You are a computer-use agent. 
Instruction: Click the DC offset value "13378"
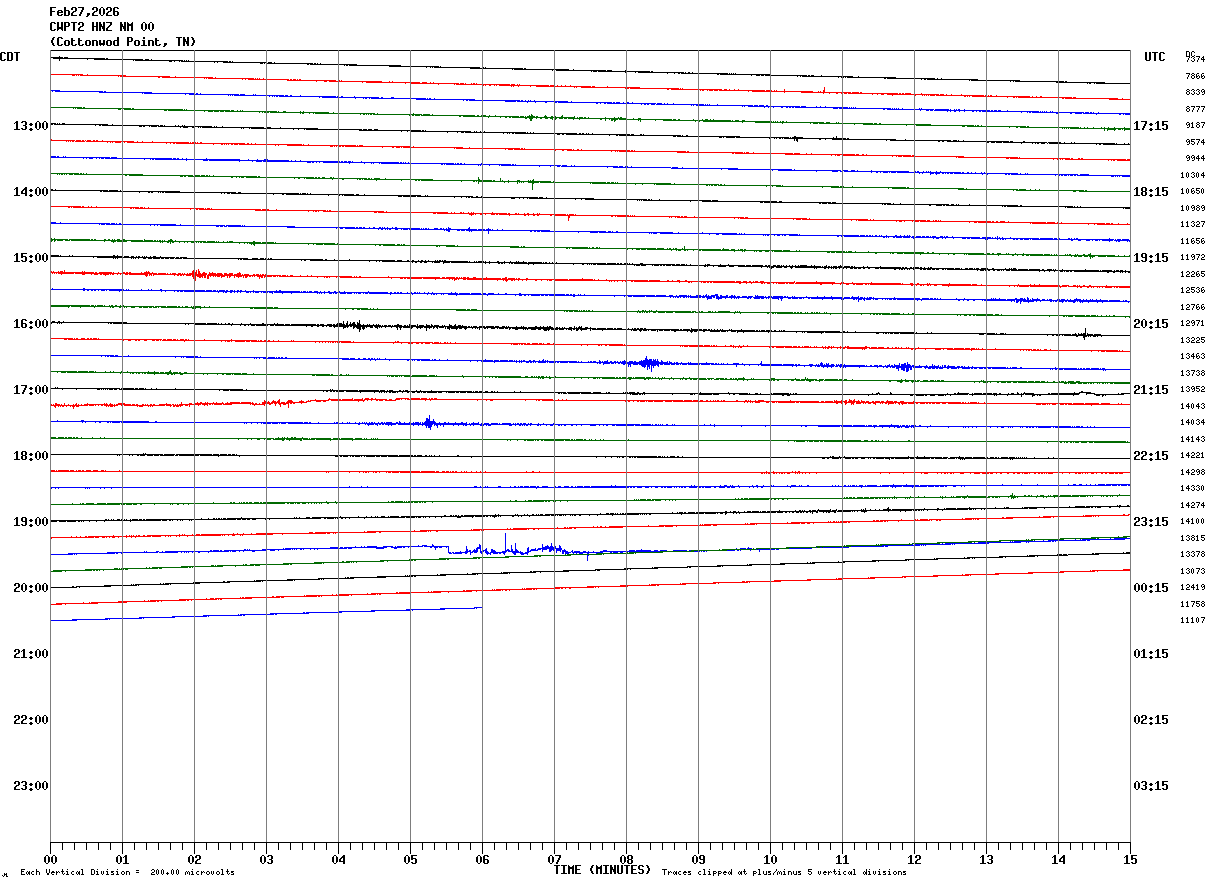point(1192,554)
